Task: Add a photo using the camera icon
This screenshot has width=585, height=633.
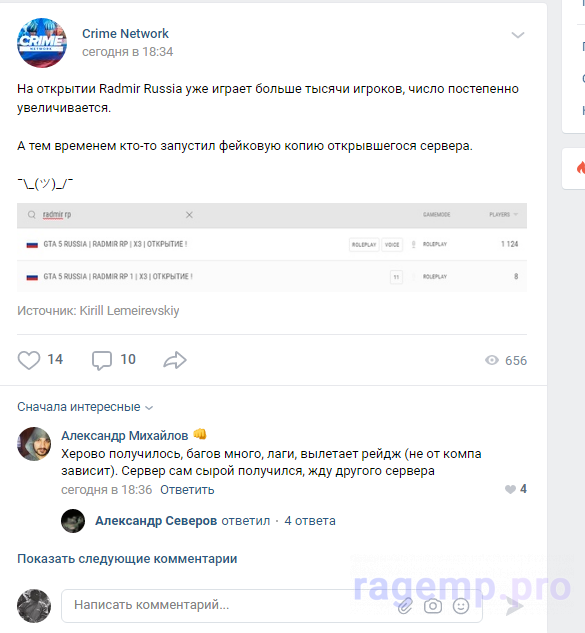Action: tap(433, 606)
